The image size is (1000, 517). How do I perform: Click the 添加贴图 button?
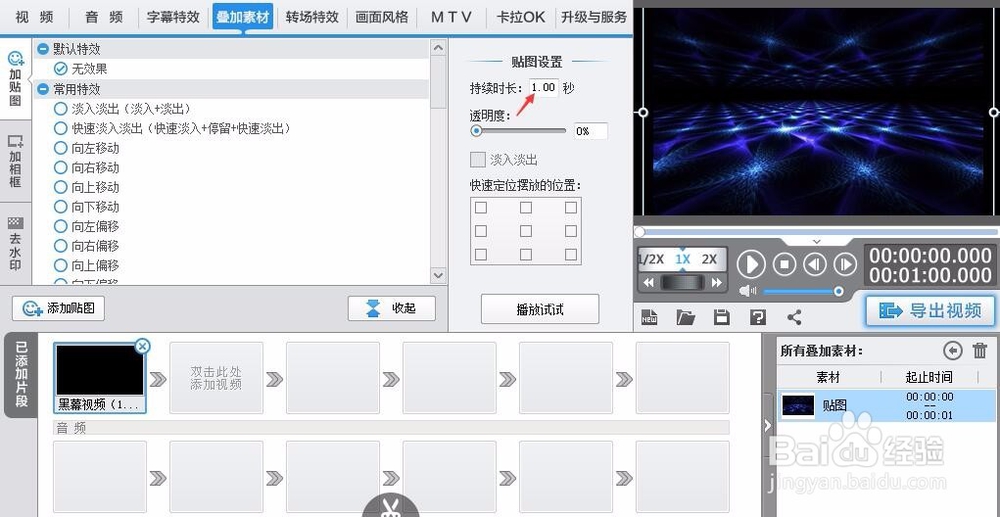[58, 309]
